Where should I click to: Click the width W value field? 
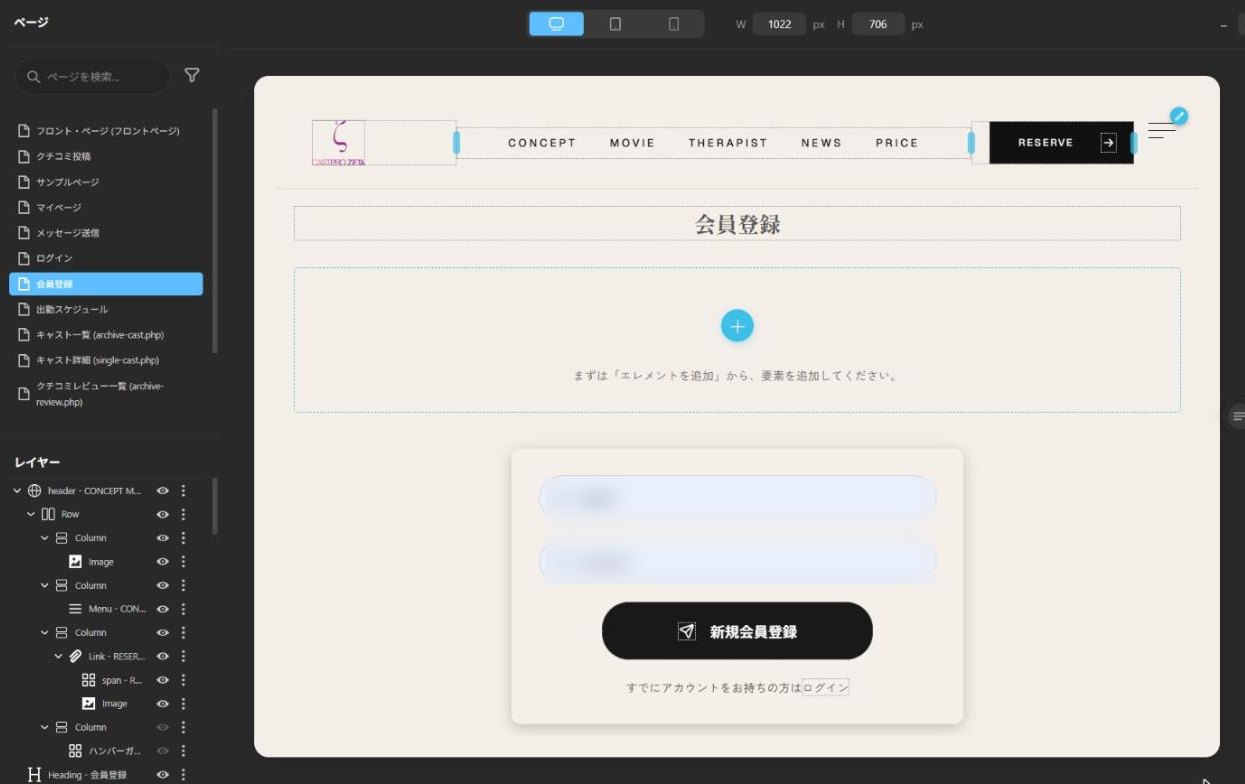[779, 24]
